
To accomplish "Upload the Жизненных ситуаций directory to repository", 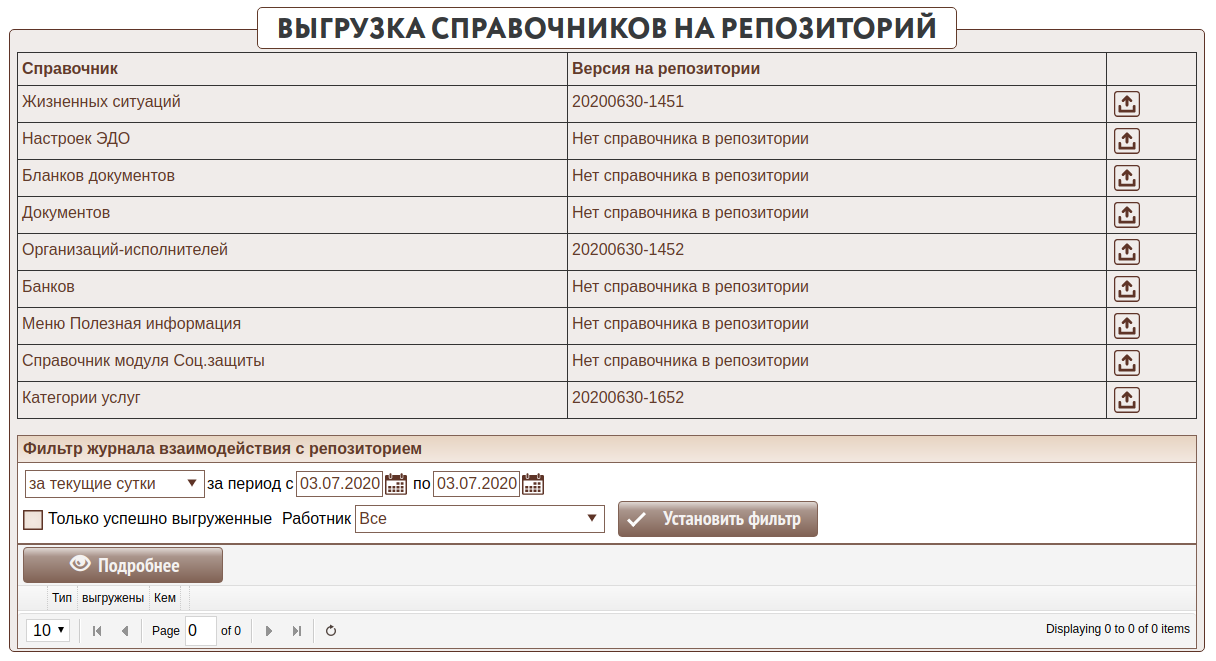I will click(1127, 104).
